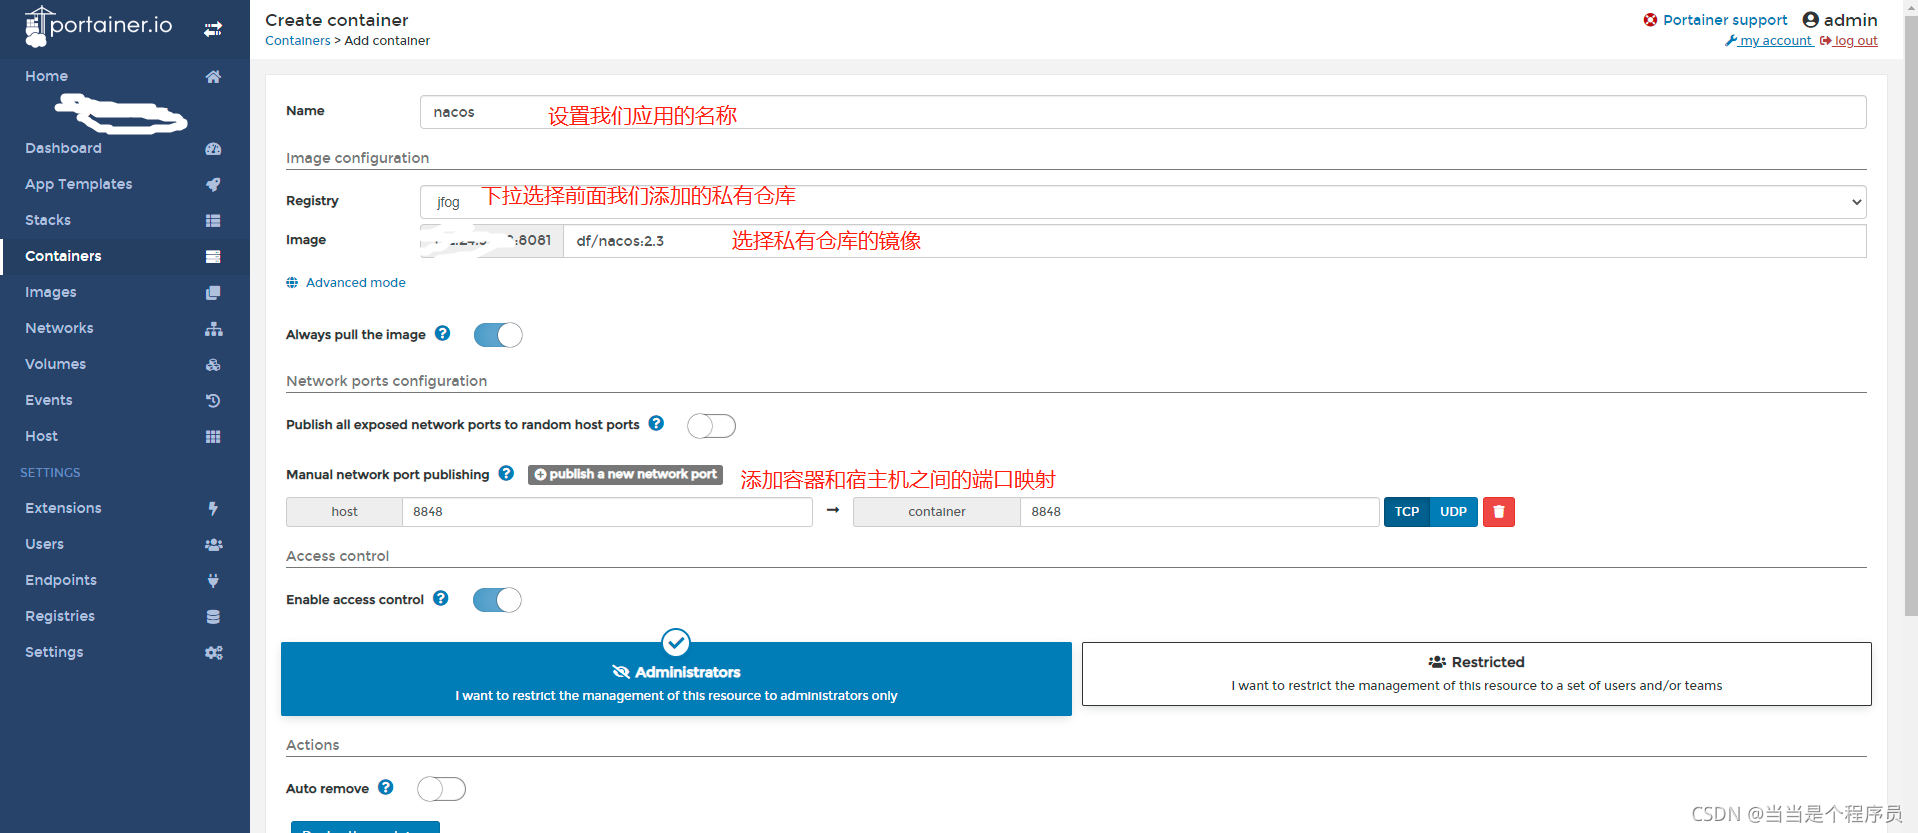
Task: Click log out link
Action: click(1849, 41)
